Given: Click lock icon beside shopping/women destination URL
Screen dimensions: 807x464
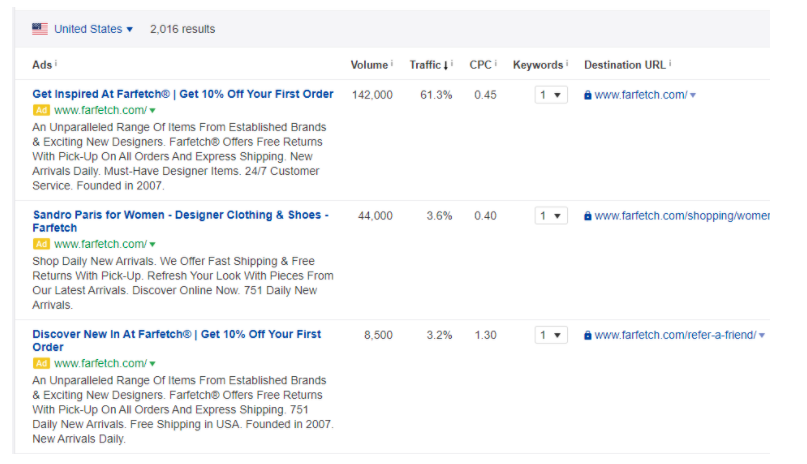Looking at the screenshot, I should [x=587, y=216].
